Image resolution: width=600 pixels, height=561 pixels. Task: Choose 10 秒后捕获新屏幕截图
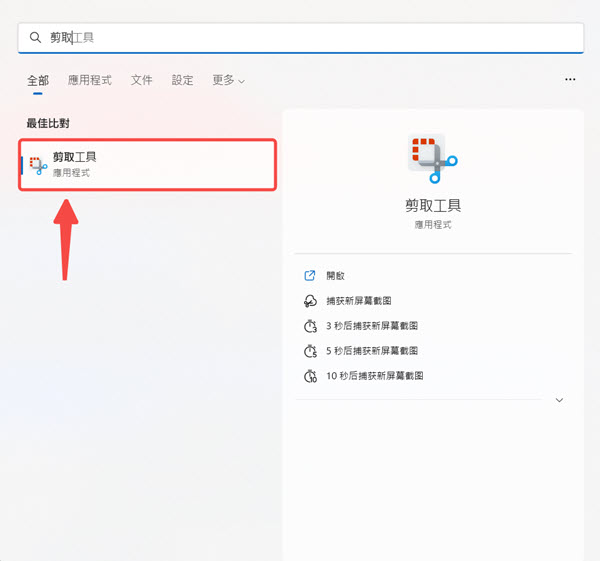tap(375, 376)
